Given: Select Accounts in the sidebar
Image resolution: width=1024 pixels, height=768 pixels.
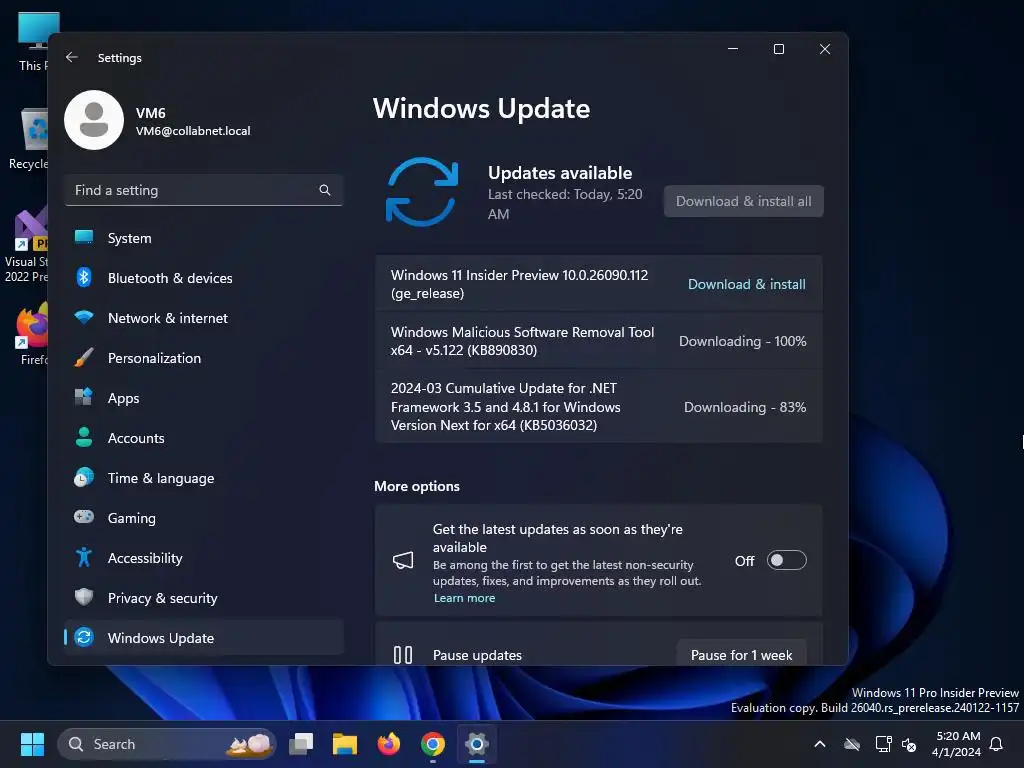Looking at the screenshot, I should tap(204, 438).
